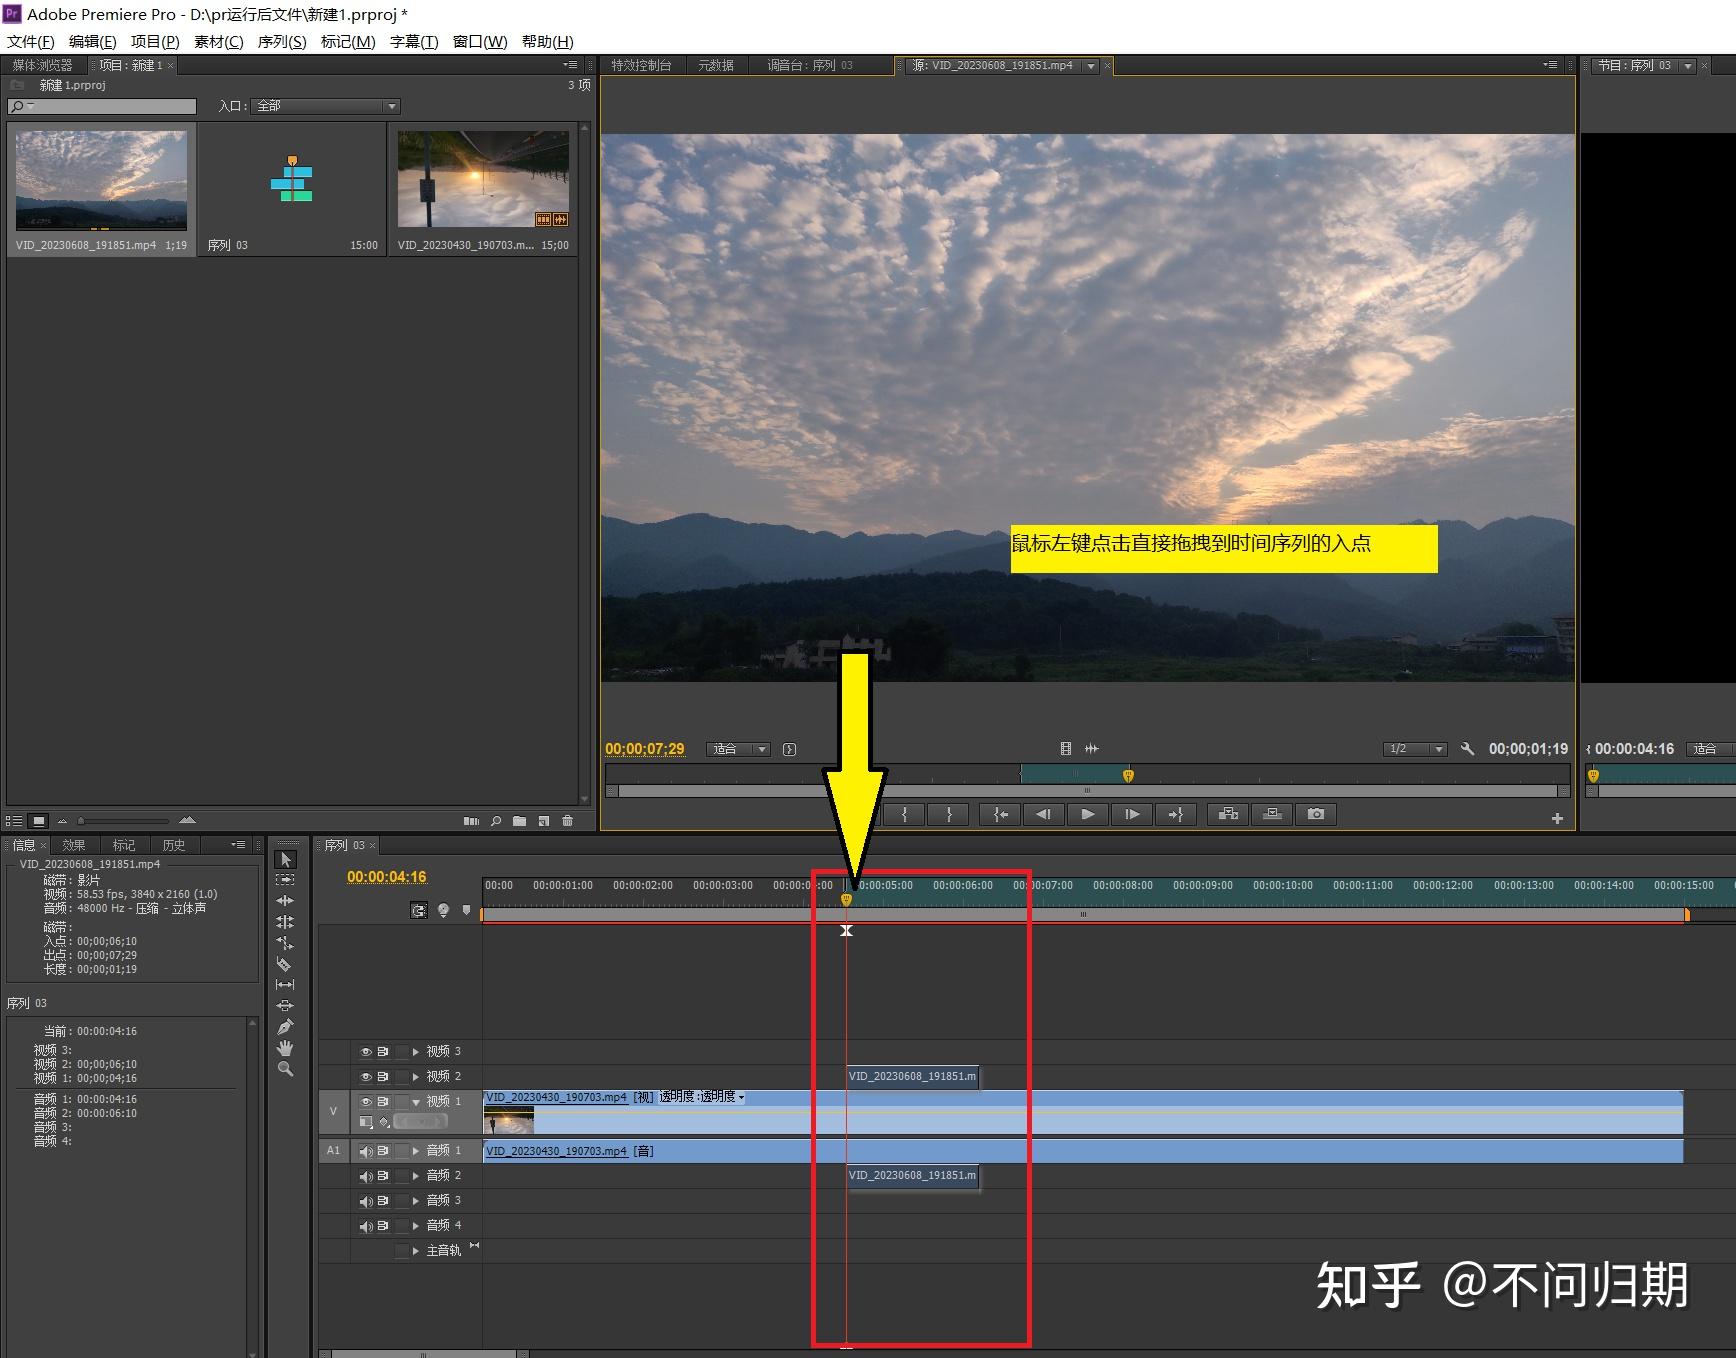Toggle visibility eye of 视频 2 track
Viewport: 1736px width, 1358px height.
366,1077
